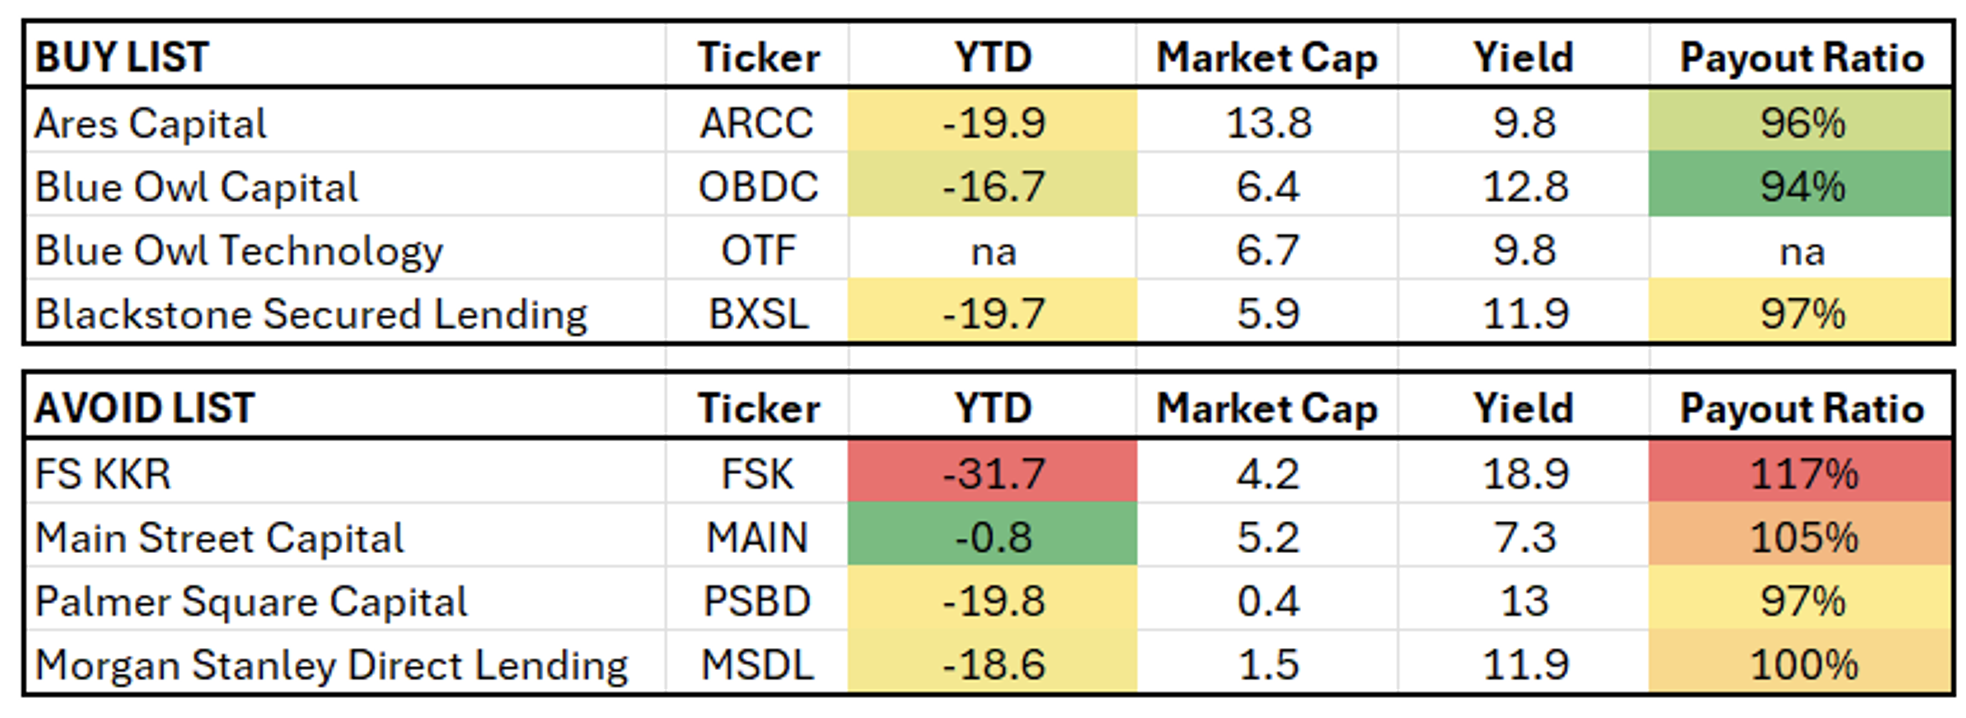Viewport: 1966px width, 718px height.
Task: Click the 100% payout ratio cell
Action: [1801, 665]
